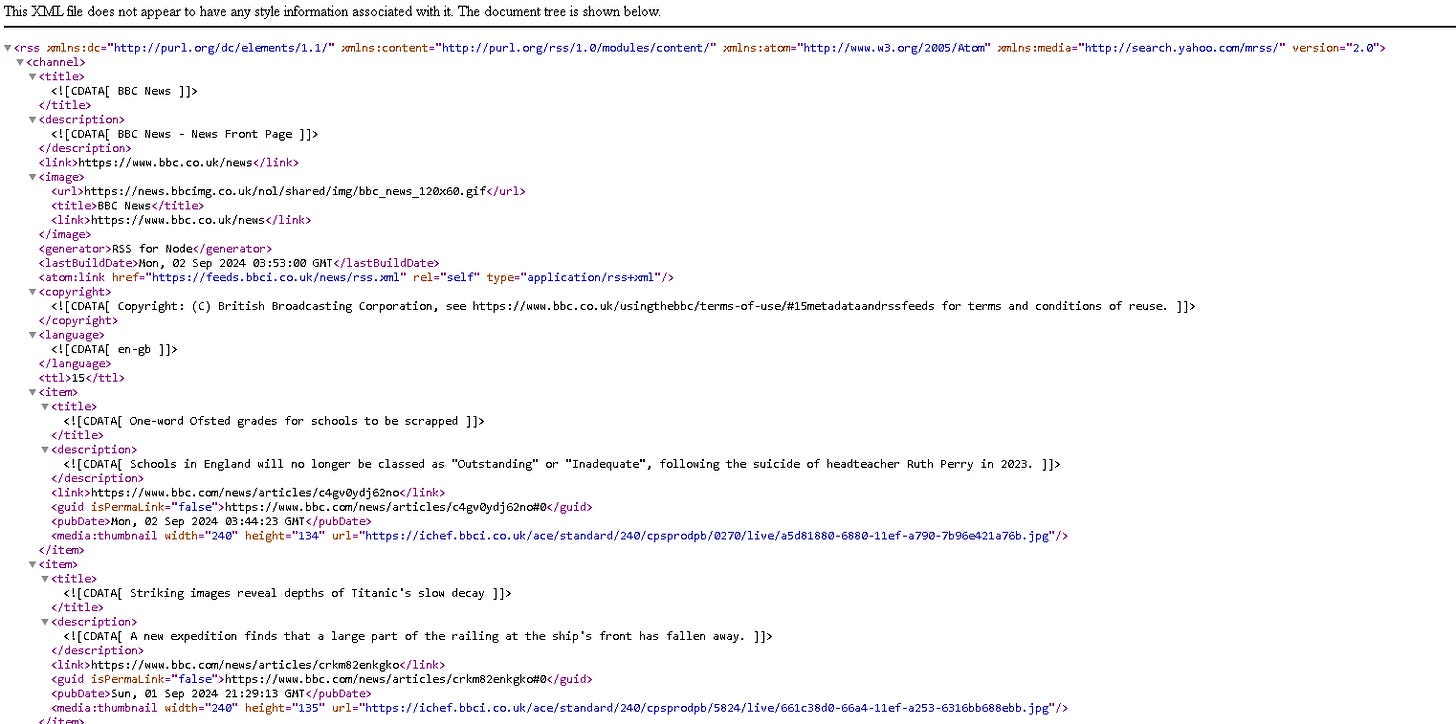Click the xmlns:dc purl.org attribute in rss tag

191,48
